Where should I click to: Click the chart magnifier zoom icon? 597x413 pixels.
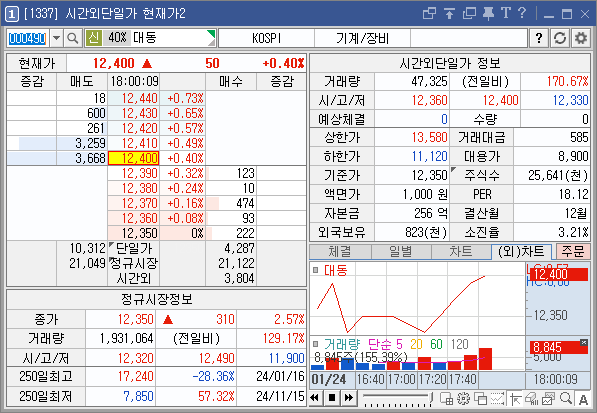(x=566, y=398)
